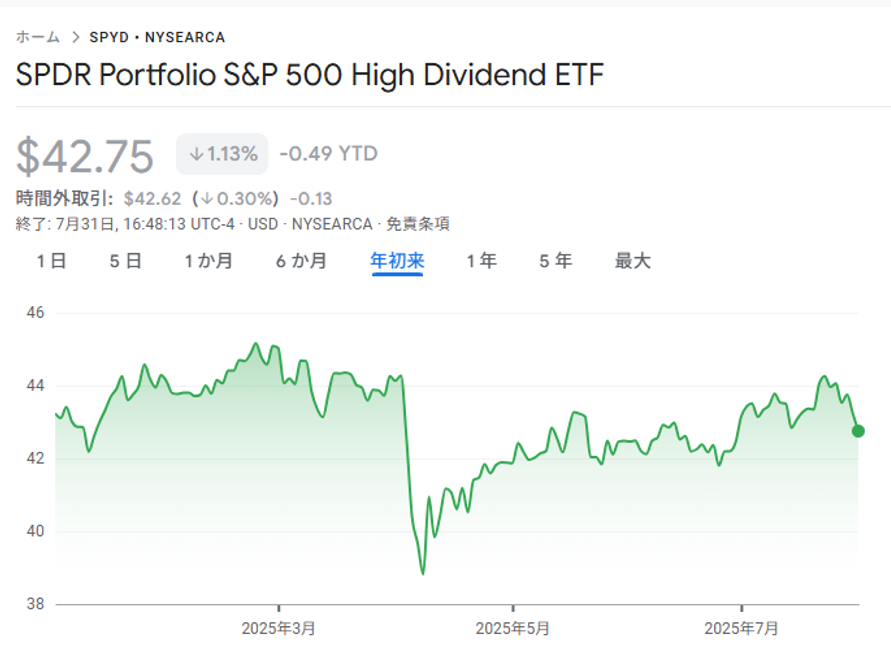Switch chart to the 6か月 range
891x654 pixels.
[x=301, y=261]
